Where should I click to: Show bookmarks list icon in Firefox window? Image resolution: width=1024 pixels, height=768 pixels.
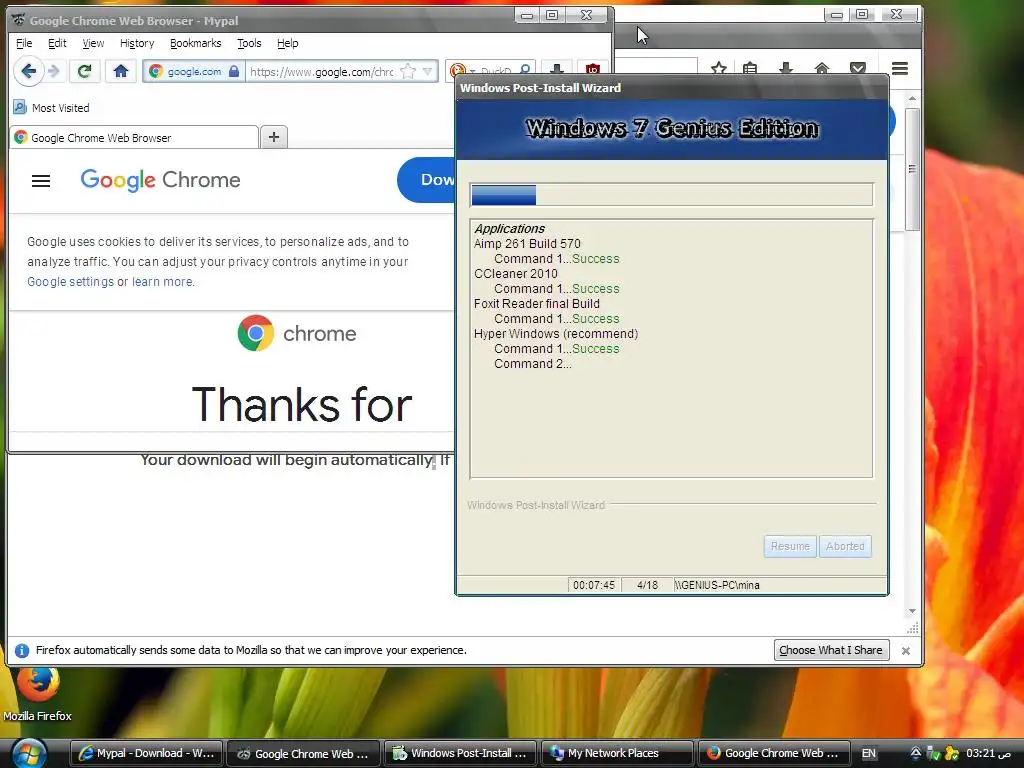point(750,69)
